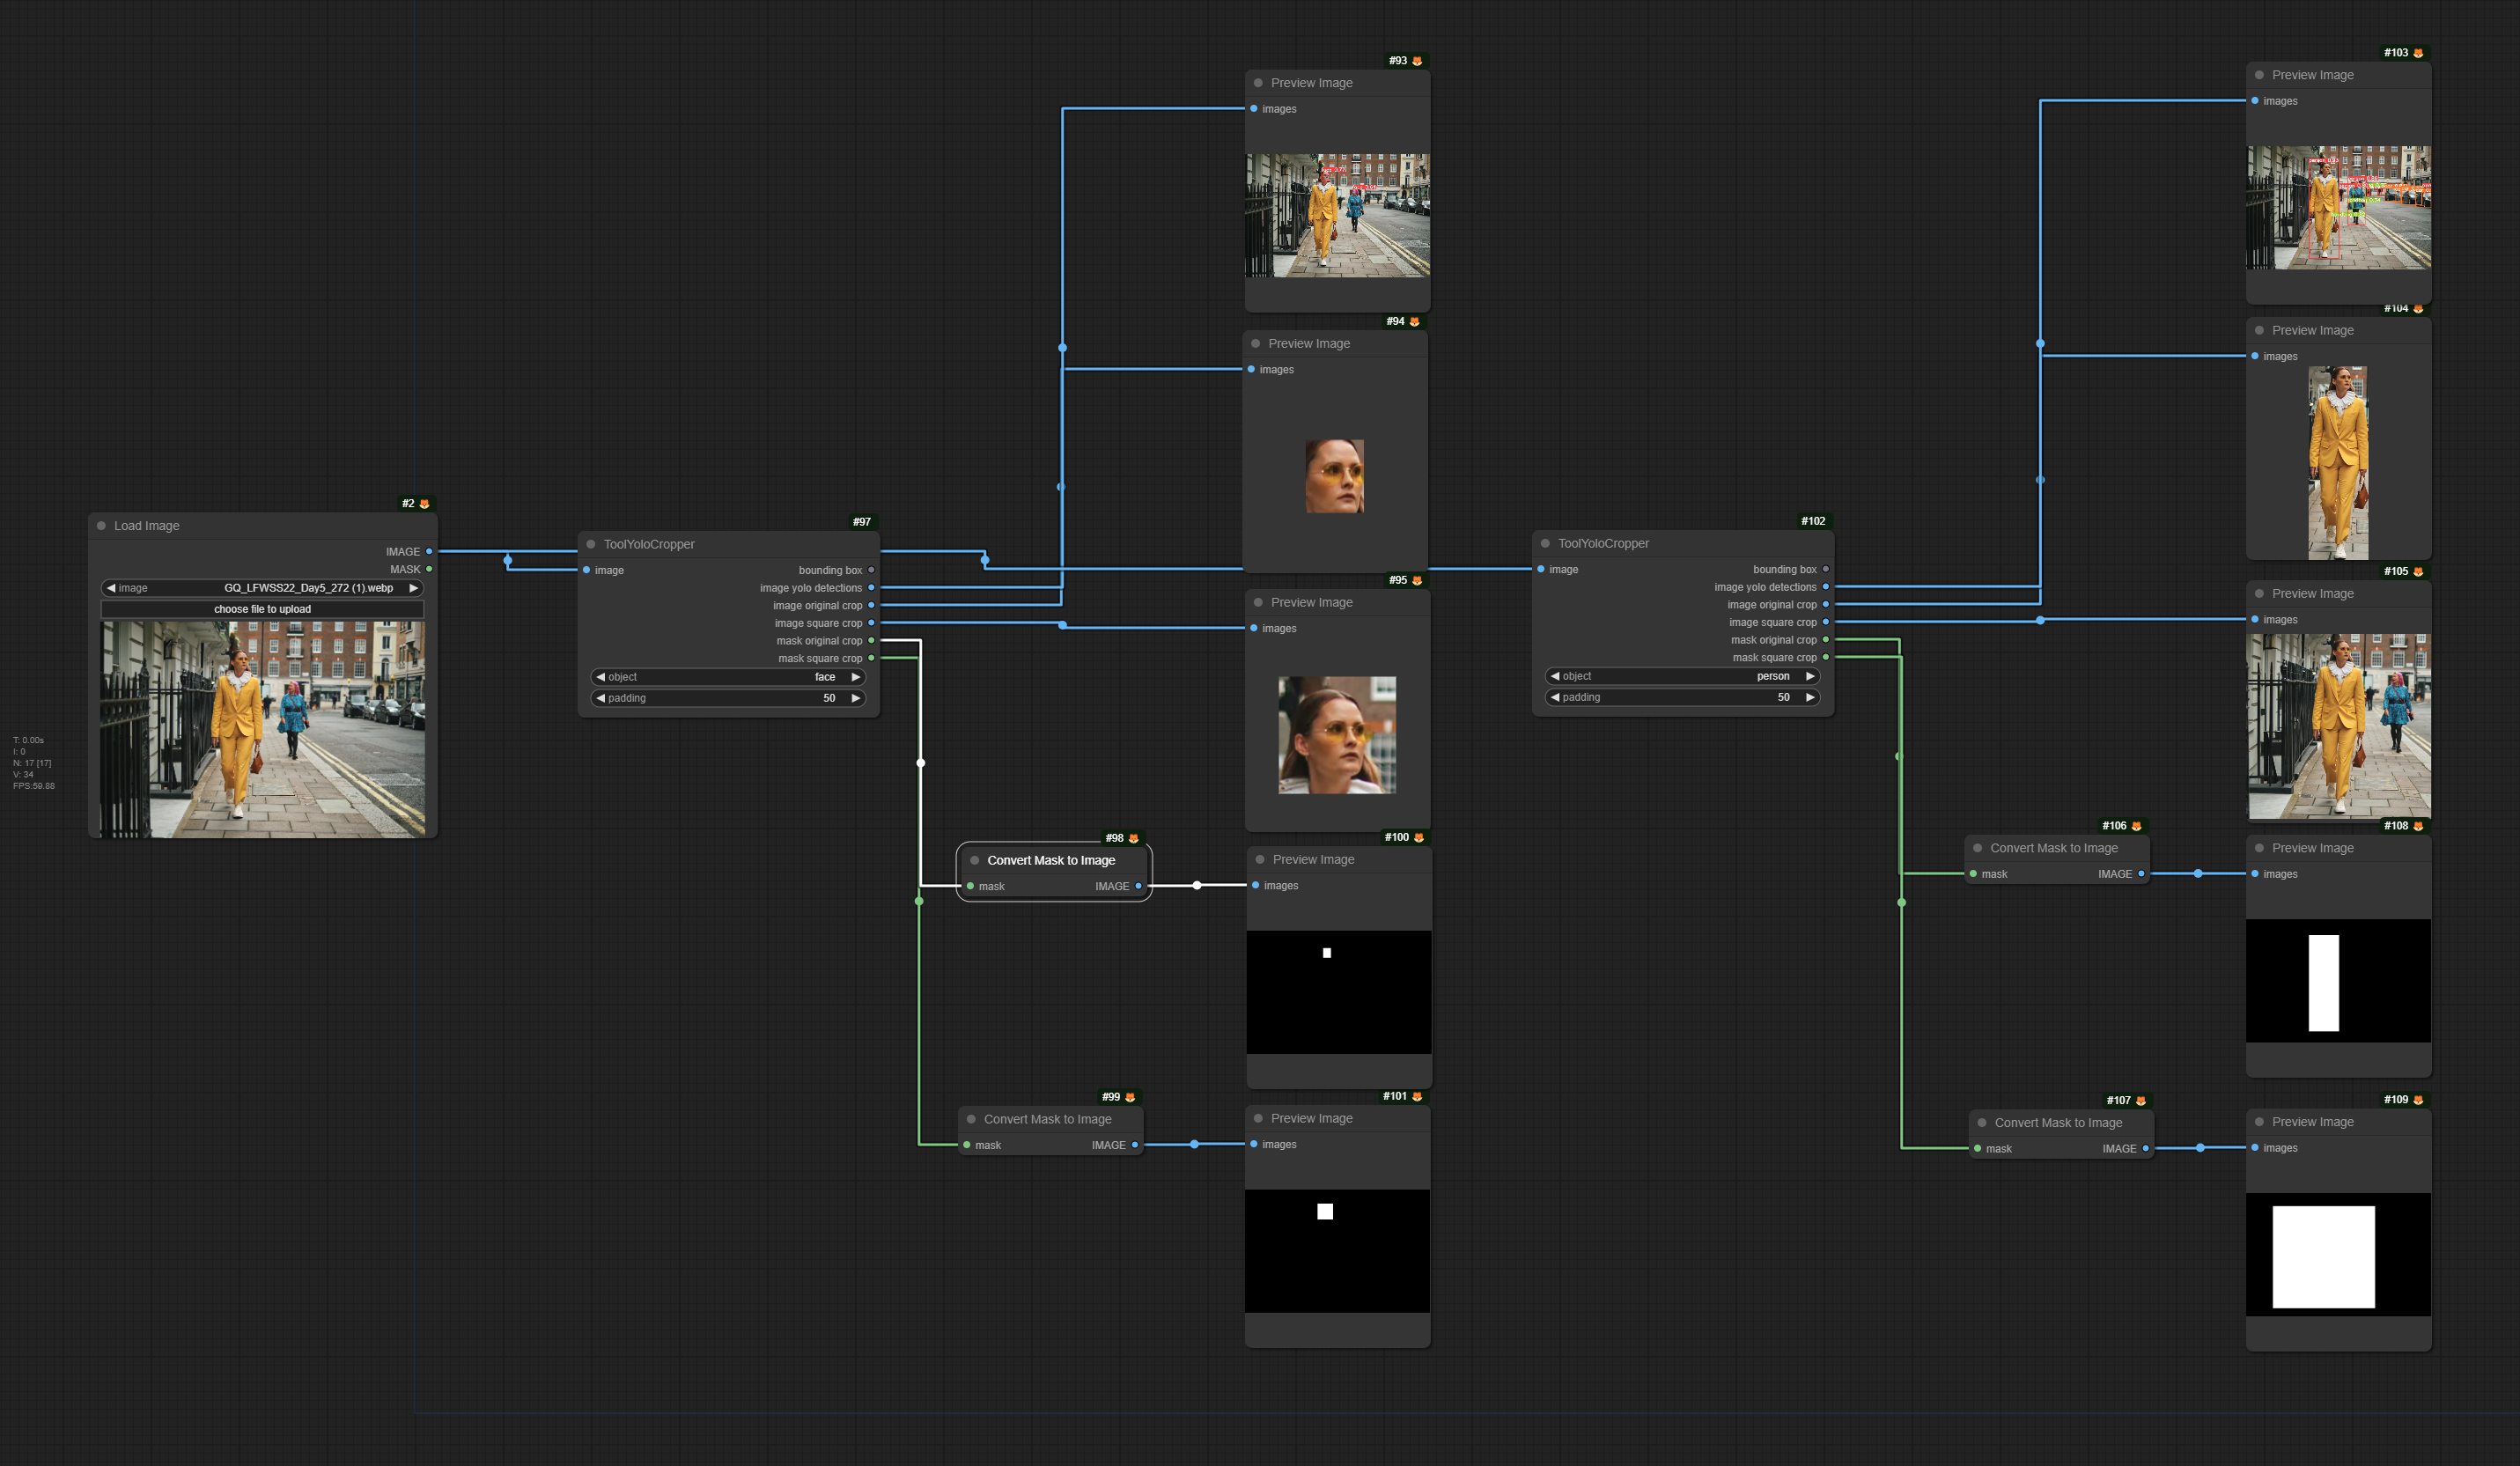Image resolution: width=2520 pixels, height=1466 pixels.
Task: Click the MASK output port on Load Image
Action: click(x=429, y=569)
